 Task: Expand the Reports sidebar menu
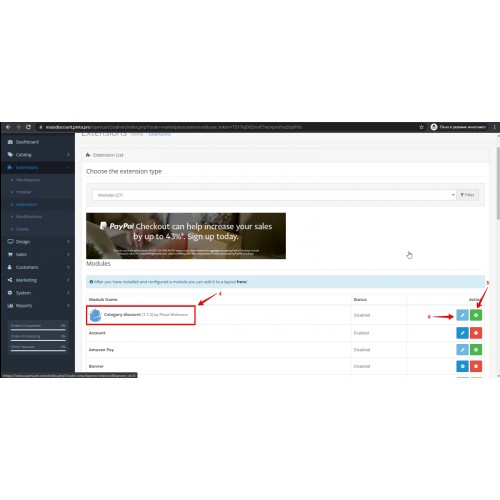click(x=37, y=306)
